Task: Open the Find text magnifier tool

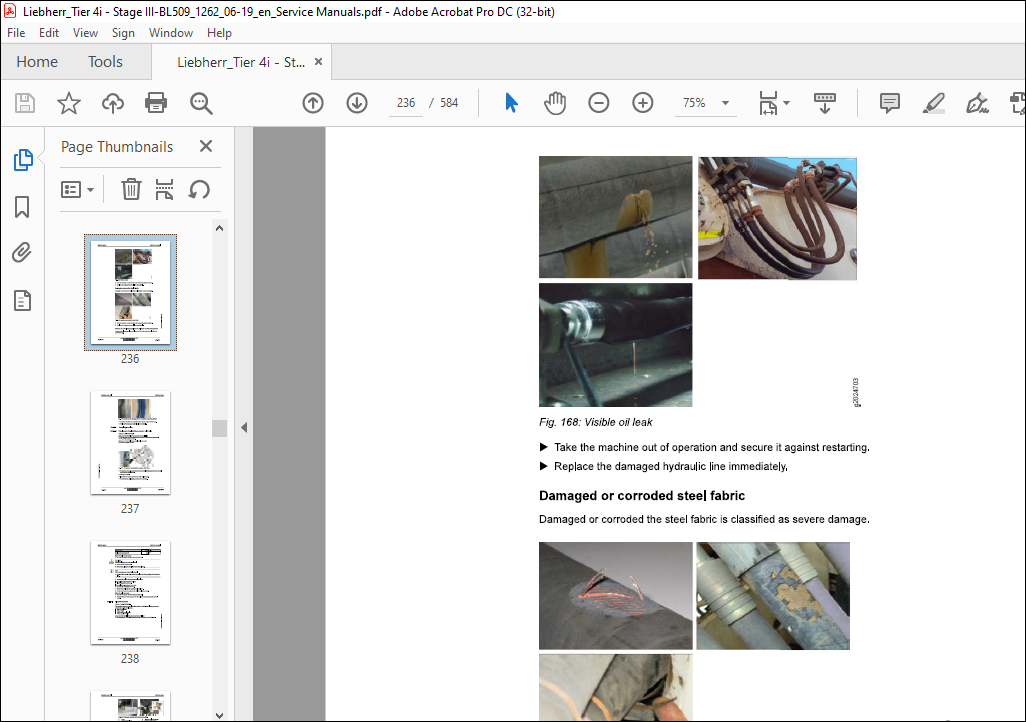Action: [x=201, y=103]
